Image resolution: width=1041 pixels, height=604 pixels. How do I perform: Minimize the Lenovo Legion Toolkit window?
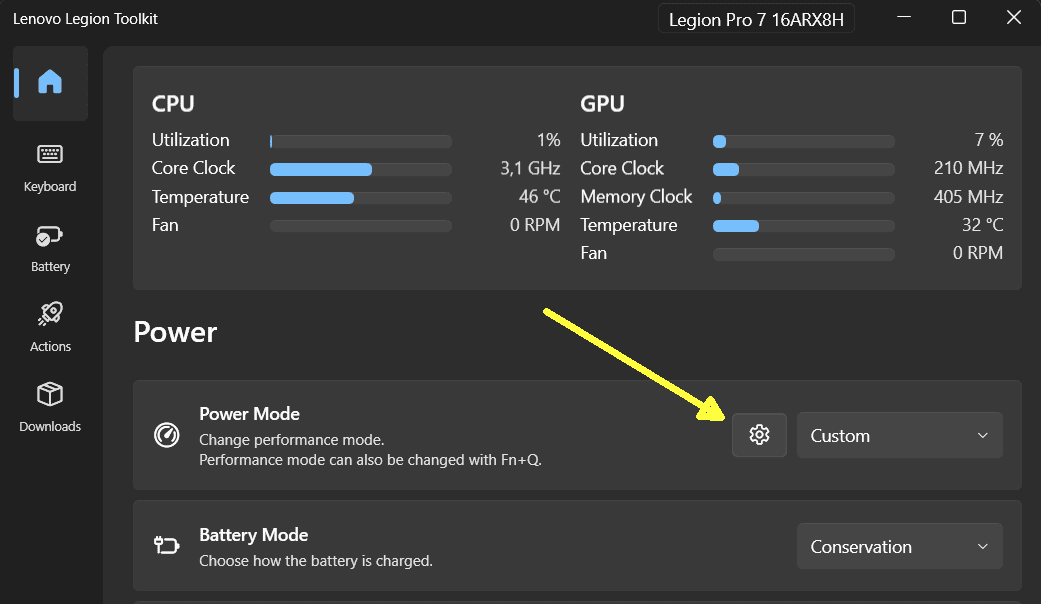(905, 17)
